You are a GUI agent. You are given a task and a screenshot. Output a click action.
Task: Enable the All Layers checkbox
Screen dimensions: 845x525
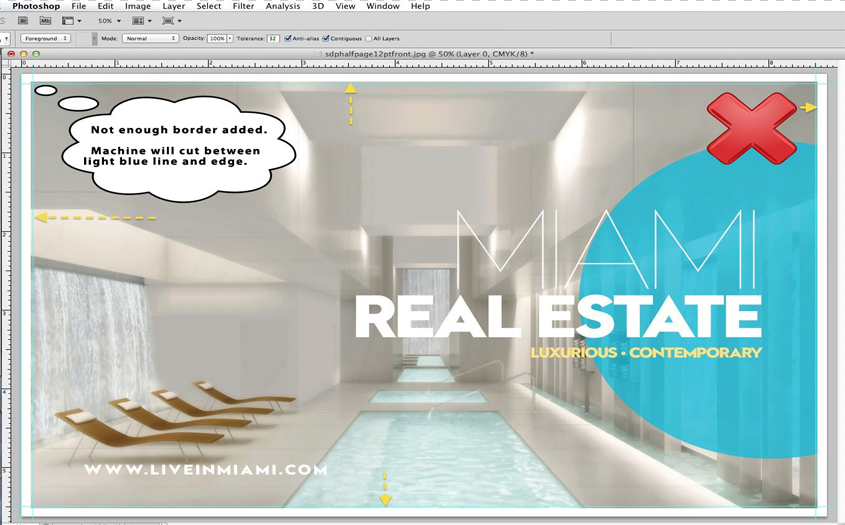[x=369, y=38]
